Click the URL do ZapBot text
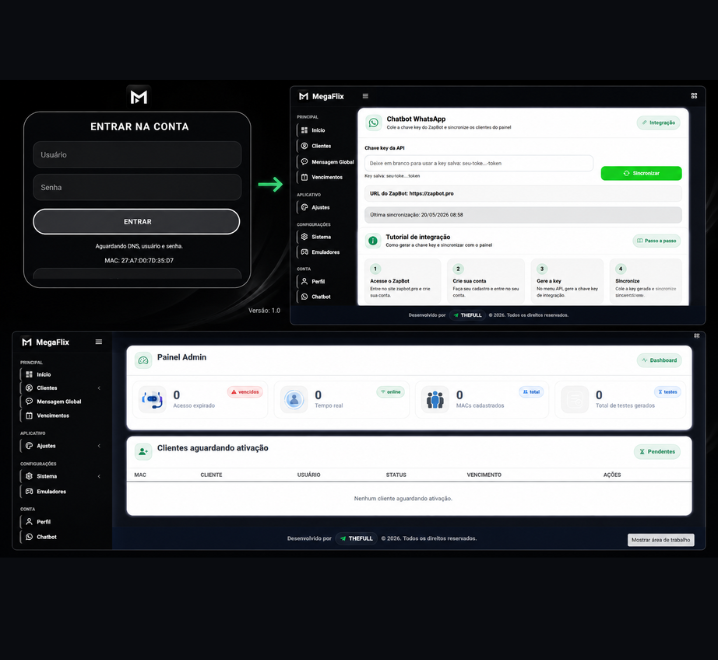 [412, 193]
